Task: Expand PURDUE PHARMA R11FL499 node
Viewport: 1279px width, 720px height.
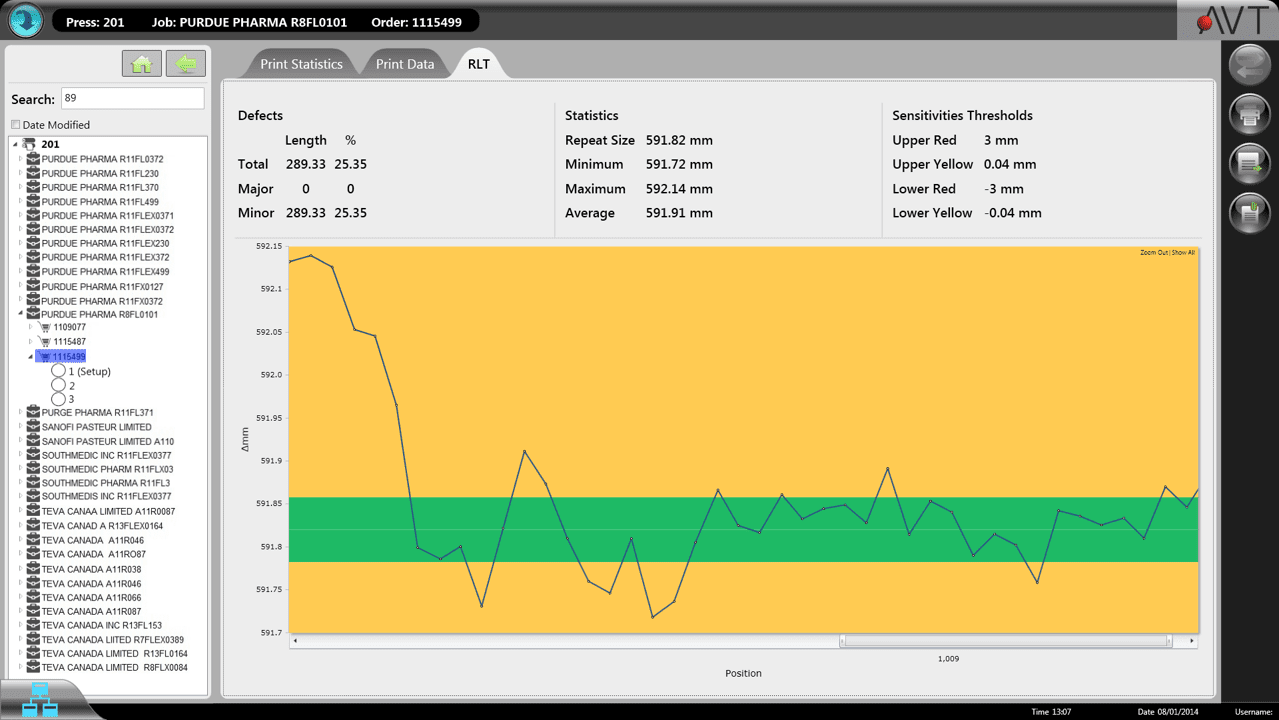Action: [x=20, y=201]
